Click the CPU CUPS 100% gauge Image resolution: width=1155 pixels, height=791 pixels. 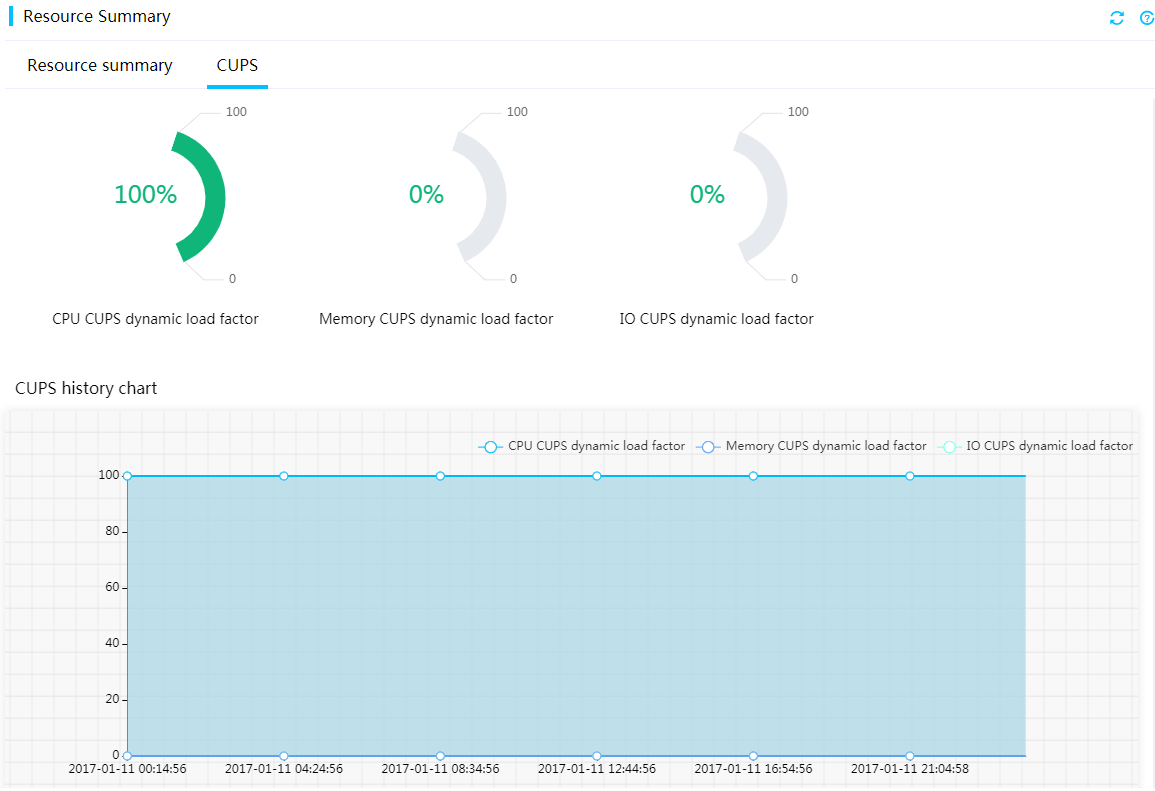pyautogui.click(x=199, y=197)
